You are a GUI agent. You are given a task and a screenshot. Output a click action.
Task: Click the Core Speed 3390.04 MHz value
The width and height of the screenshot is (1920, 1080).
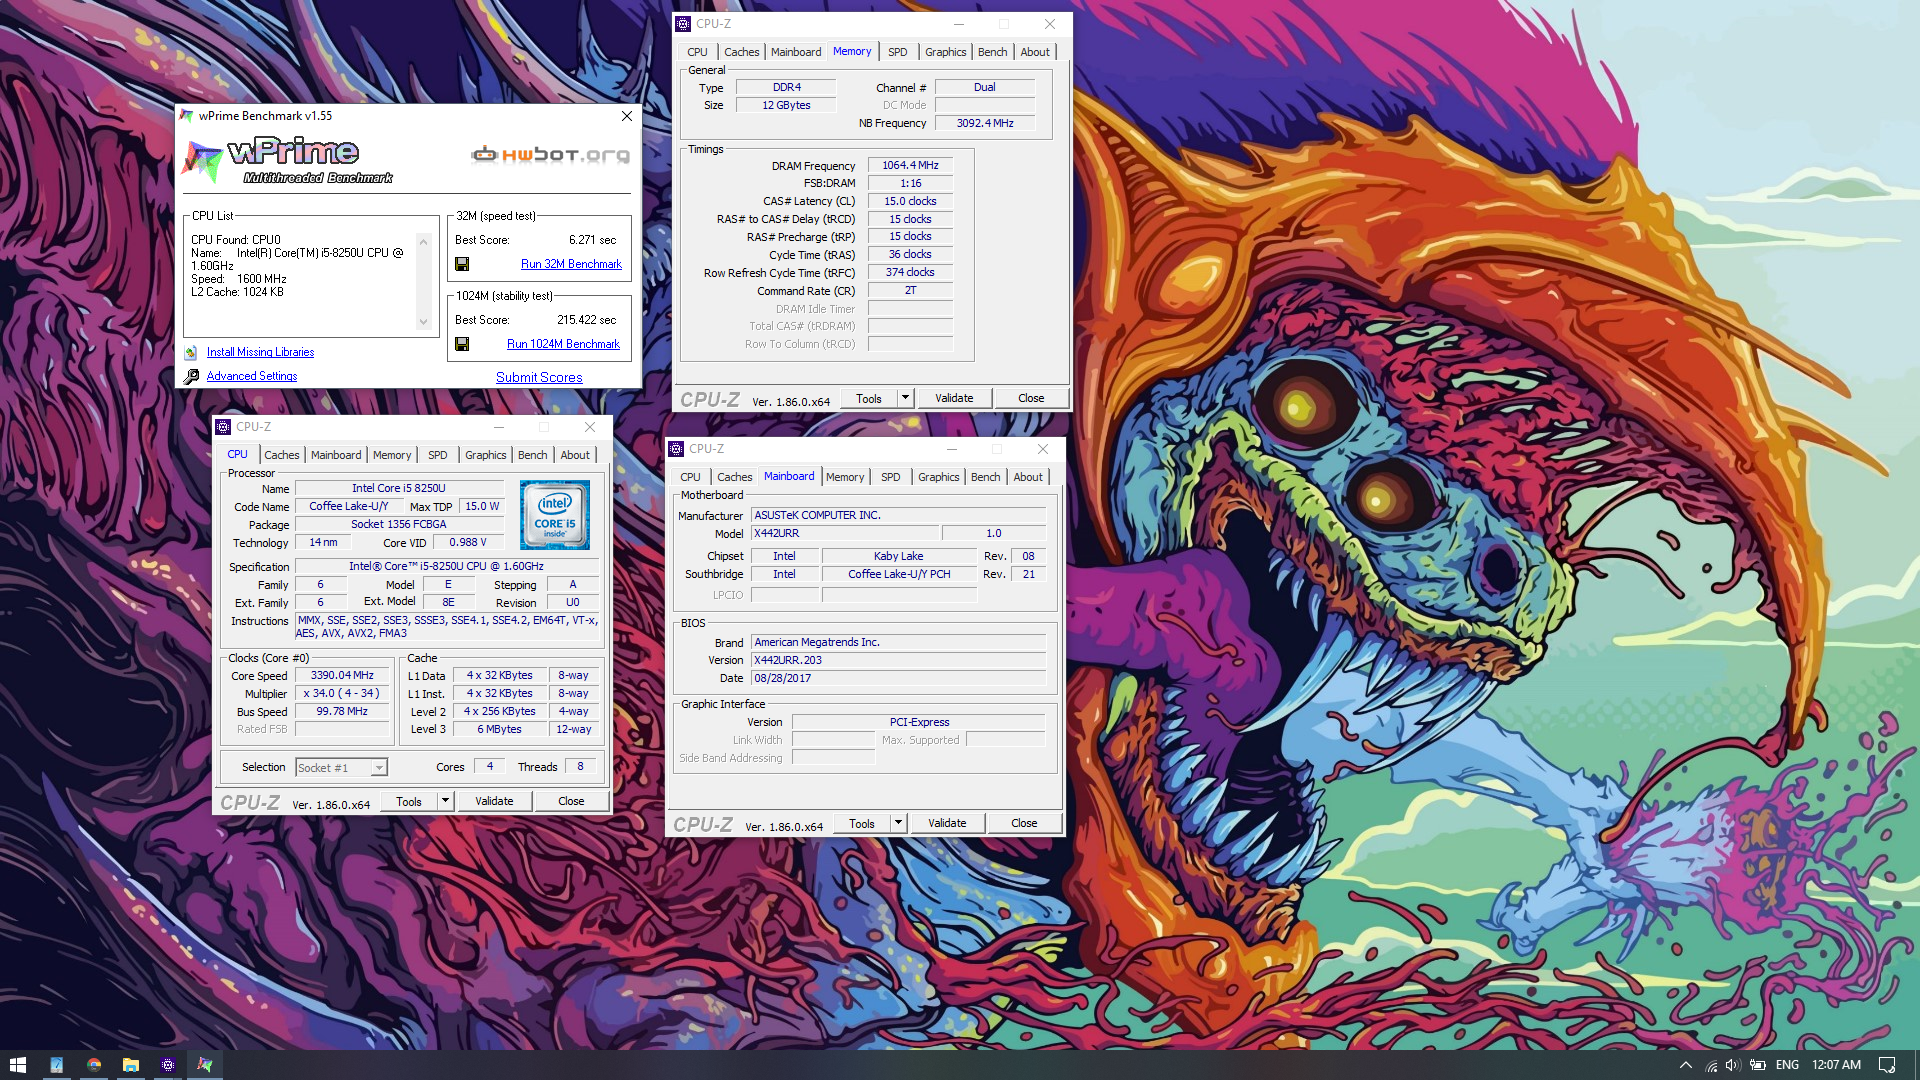pyautogui.click(x=342, y=676)
